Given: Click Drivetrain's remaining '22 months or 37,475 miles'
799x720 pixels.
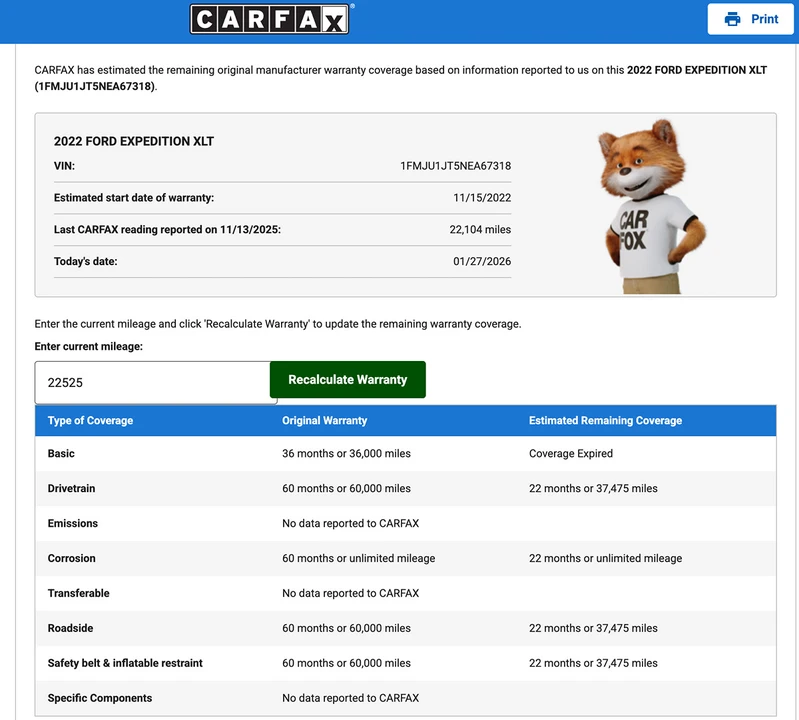Looking at the screenshot, I should point(593,488).
